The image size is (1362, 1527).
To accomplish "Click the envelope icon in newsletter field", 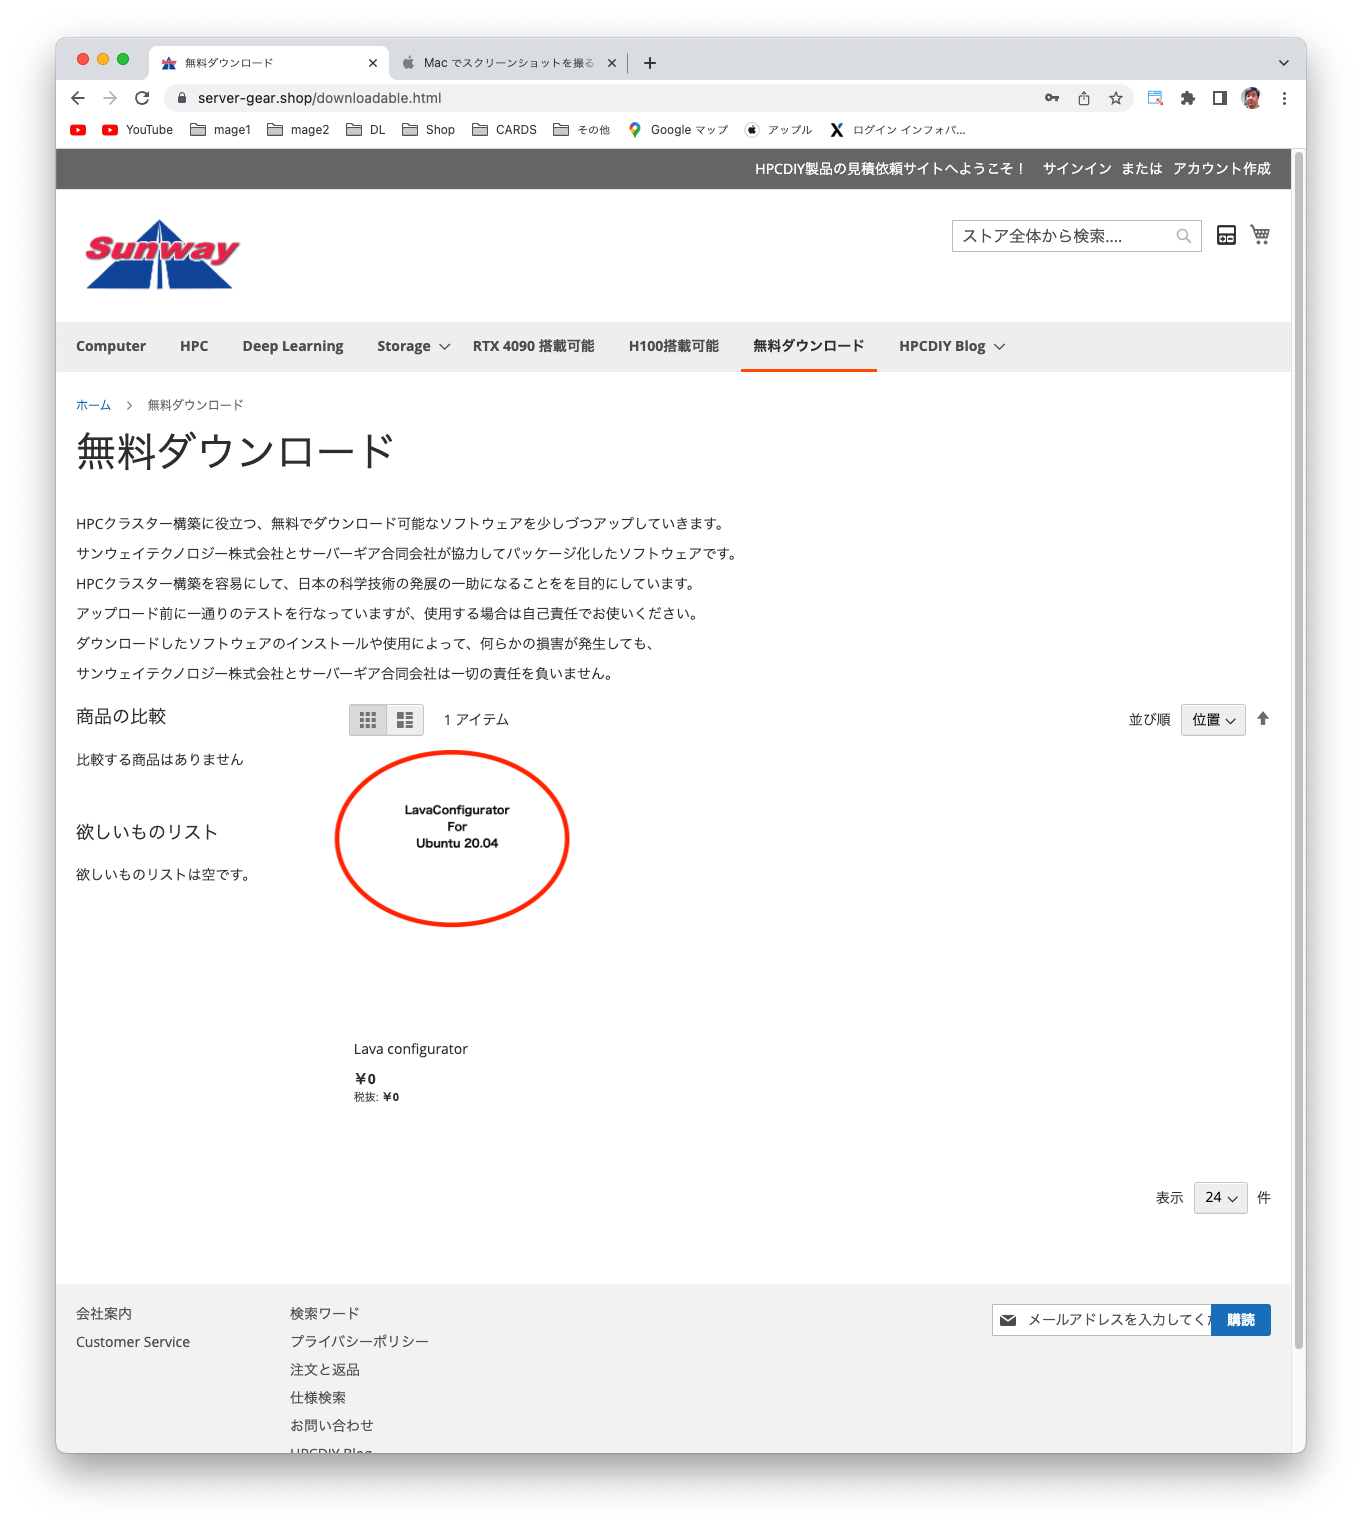I will (1008, 1320).
